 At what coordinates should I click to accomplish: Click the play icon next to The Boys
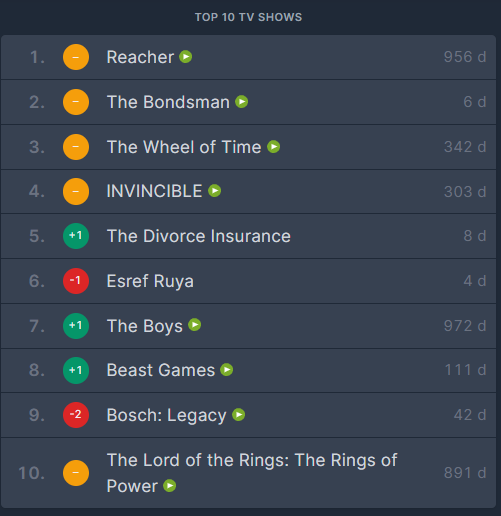point(195,325)
